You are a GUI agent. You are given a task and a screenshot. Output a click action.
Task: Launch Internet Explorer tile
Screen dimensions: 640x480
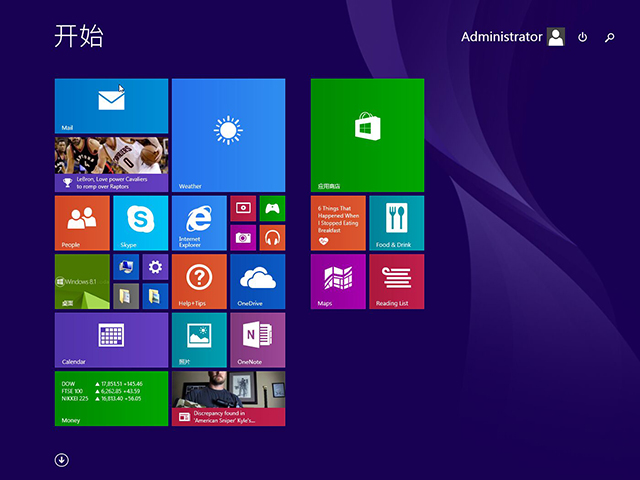199,223
